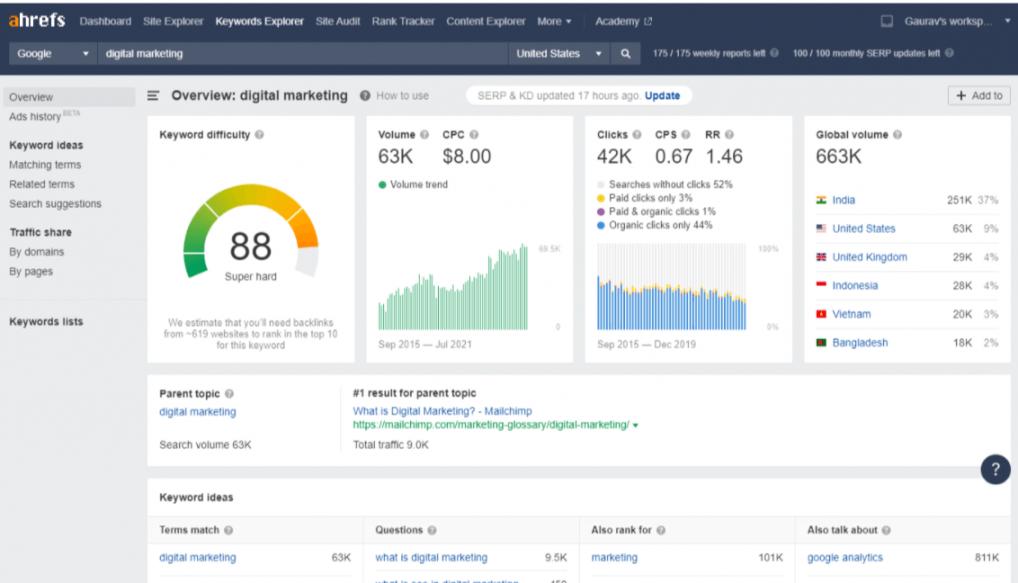The height and width of the screenshot is (583, 1018).
Task: Click the Keyword difficulty info icon
Action: [x=259, y=134]
